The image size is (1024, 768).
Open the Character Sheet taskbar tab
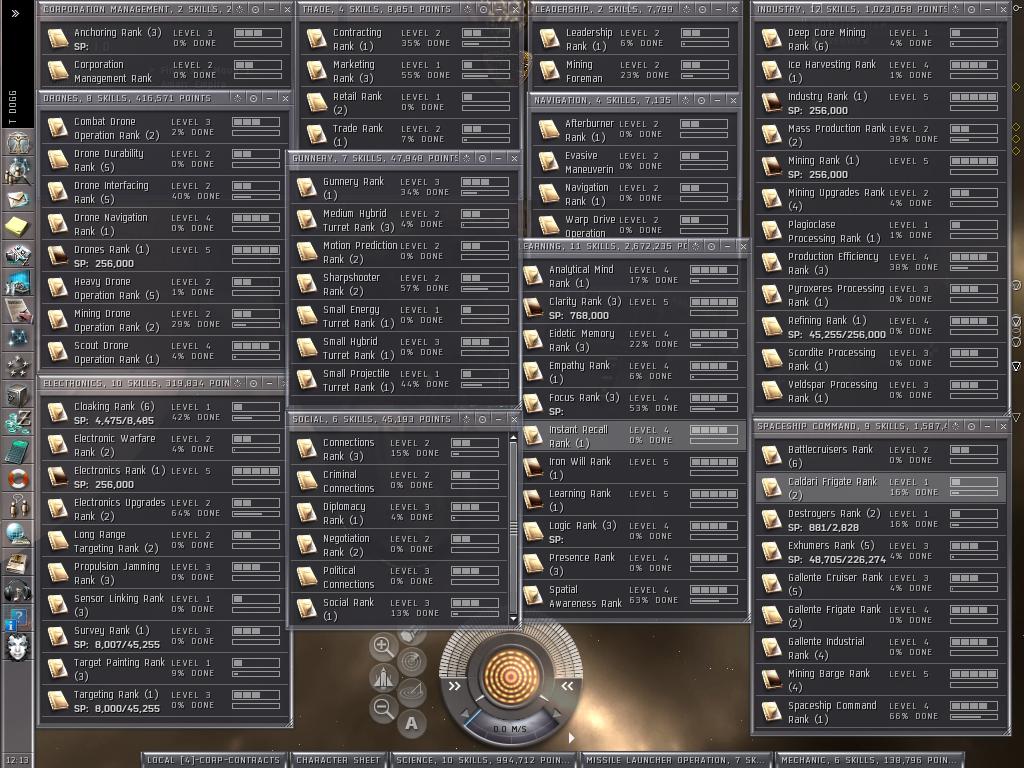click(x=338, y=760)
